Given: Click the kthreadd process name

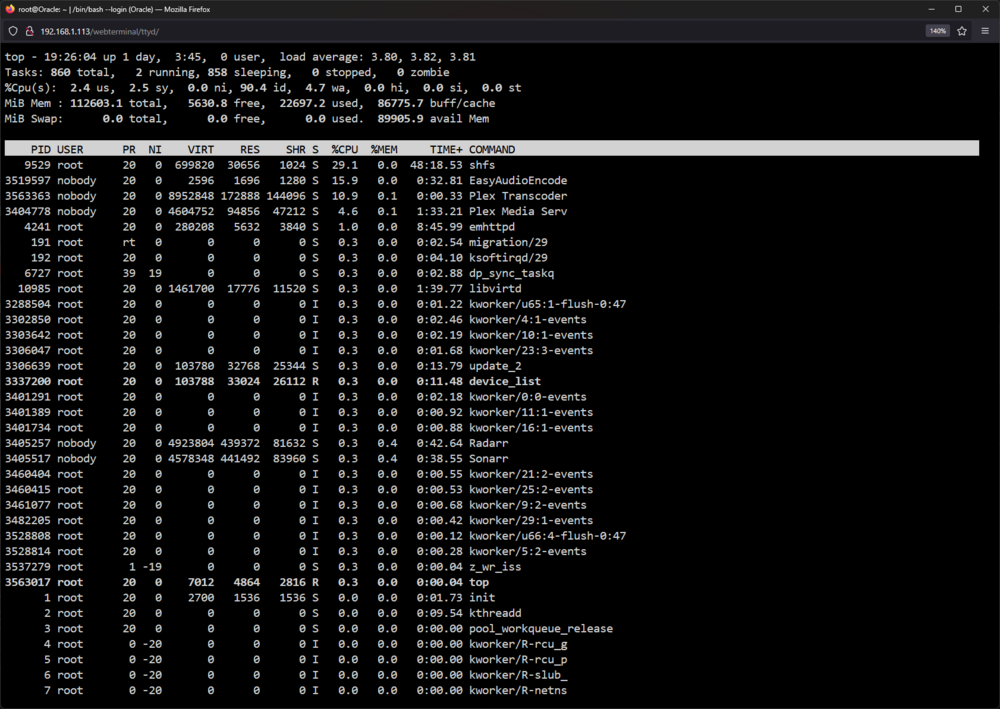Looking at the screenshot, I should coord(495,613).
